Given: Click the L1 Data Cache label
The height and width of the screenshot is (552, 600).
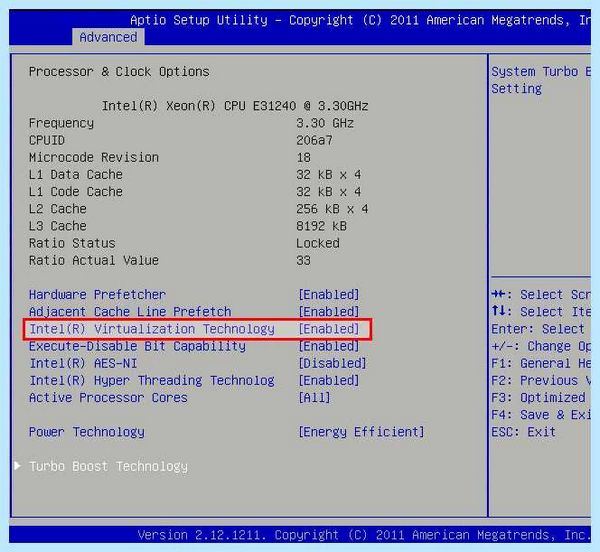Looking at the screenshot, I should coord(76,174).
